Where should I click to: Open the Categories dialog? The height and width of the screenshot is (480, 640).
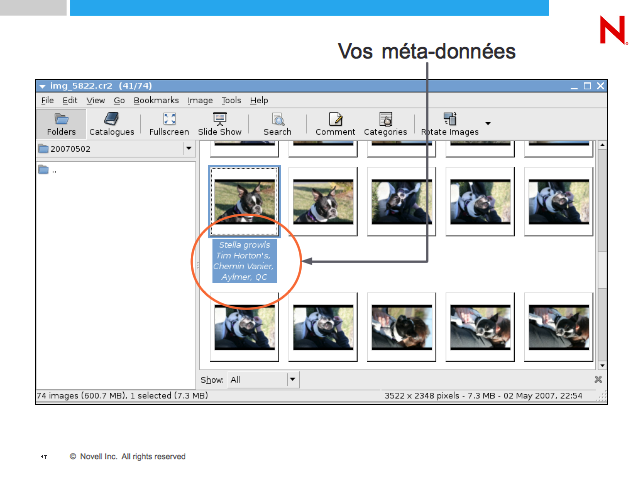pyautogui.click(x=385, y=123)
